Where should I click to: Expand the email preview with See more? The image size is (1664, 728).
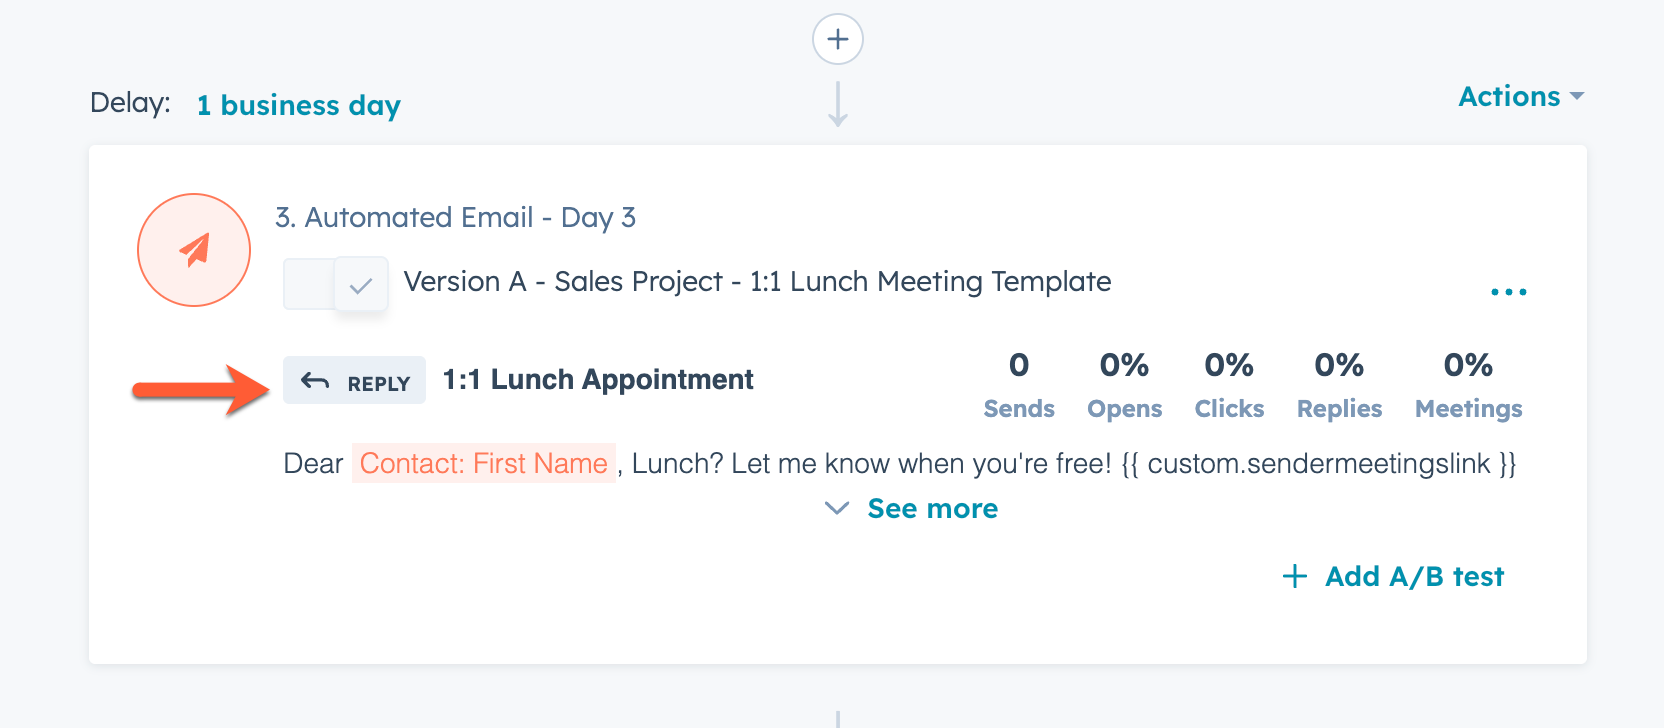pyautogui.click(x=932, y=508)
